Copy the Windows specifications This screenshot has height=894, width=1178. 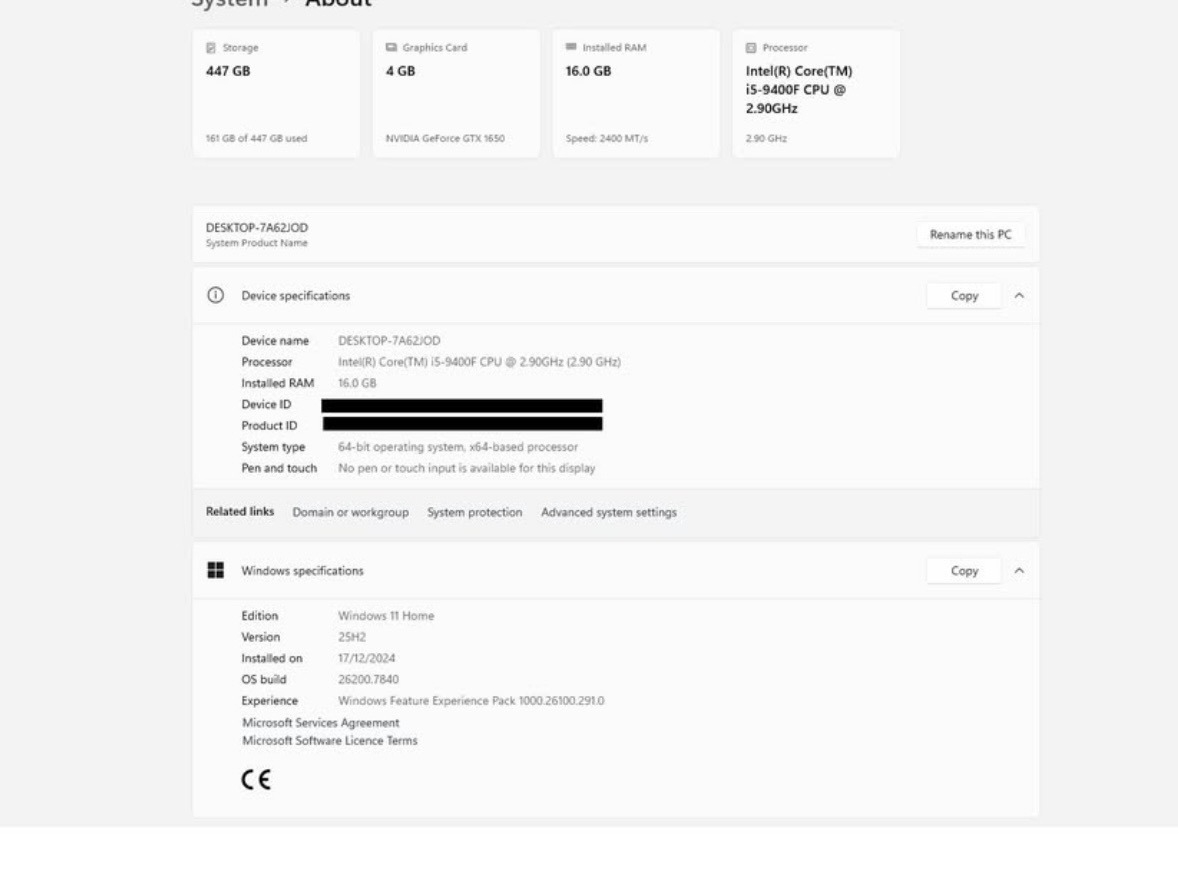click(964, 571)
